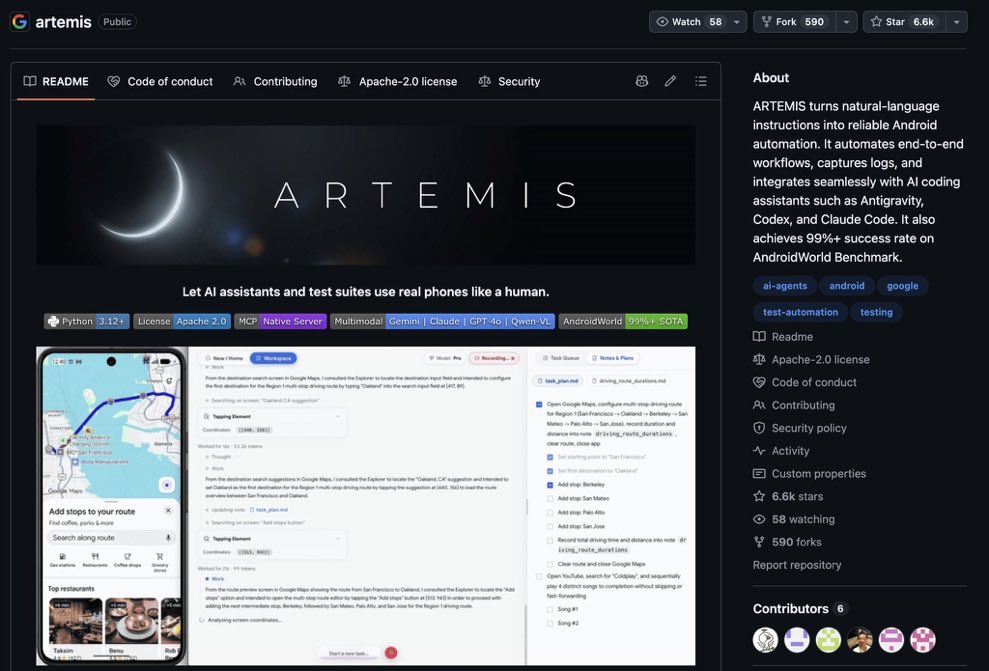Open the 58 watching link
This screenshot has width=989, height=671.
click(x=794, y=519)
